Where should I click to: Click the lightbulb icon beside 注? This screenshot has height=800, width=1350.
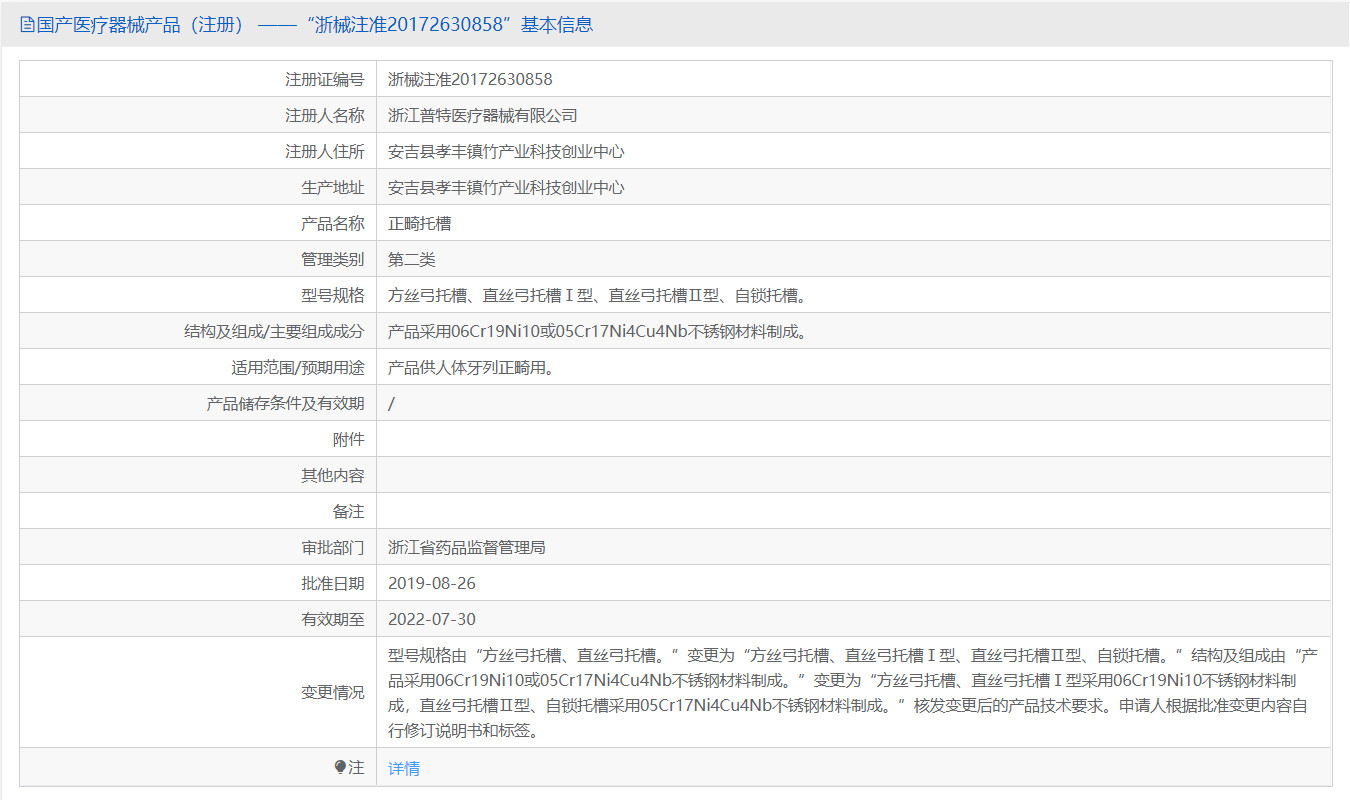(340, 767)
